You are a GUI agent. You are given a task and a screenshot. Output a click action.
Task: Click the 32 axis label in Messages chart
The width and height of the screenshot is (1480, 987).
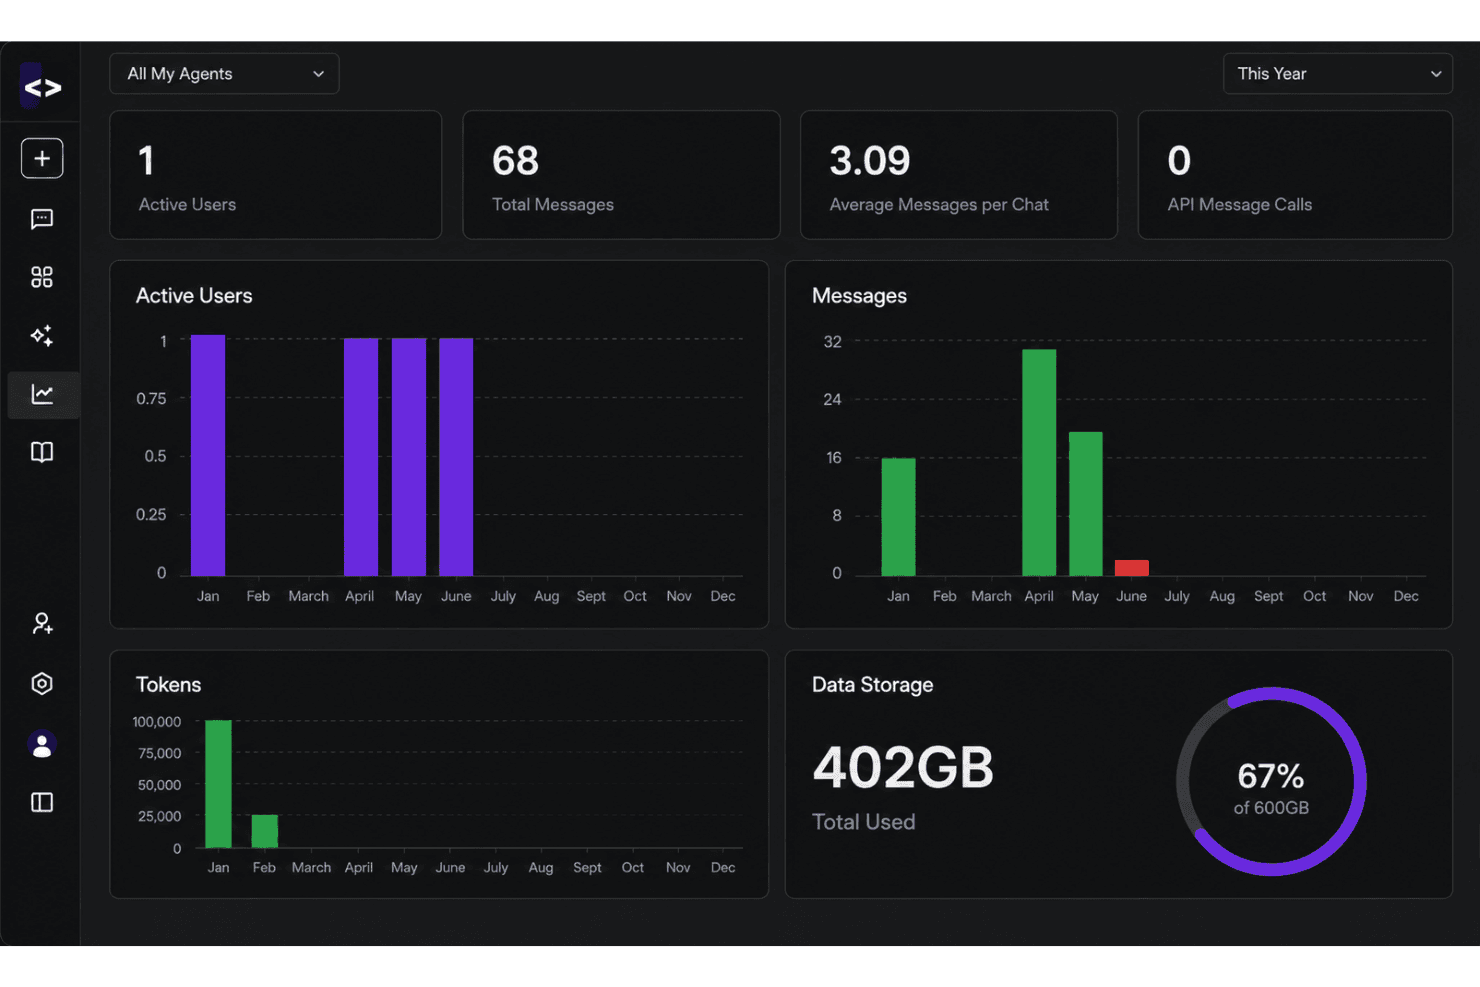833,342
